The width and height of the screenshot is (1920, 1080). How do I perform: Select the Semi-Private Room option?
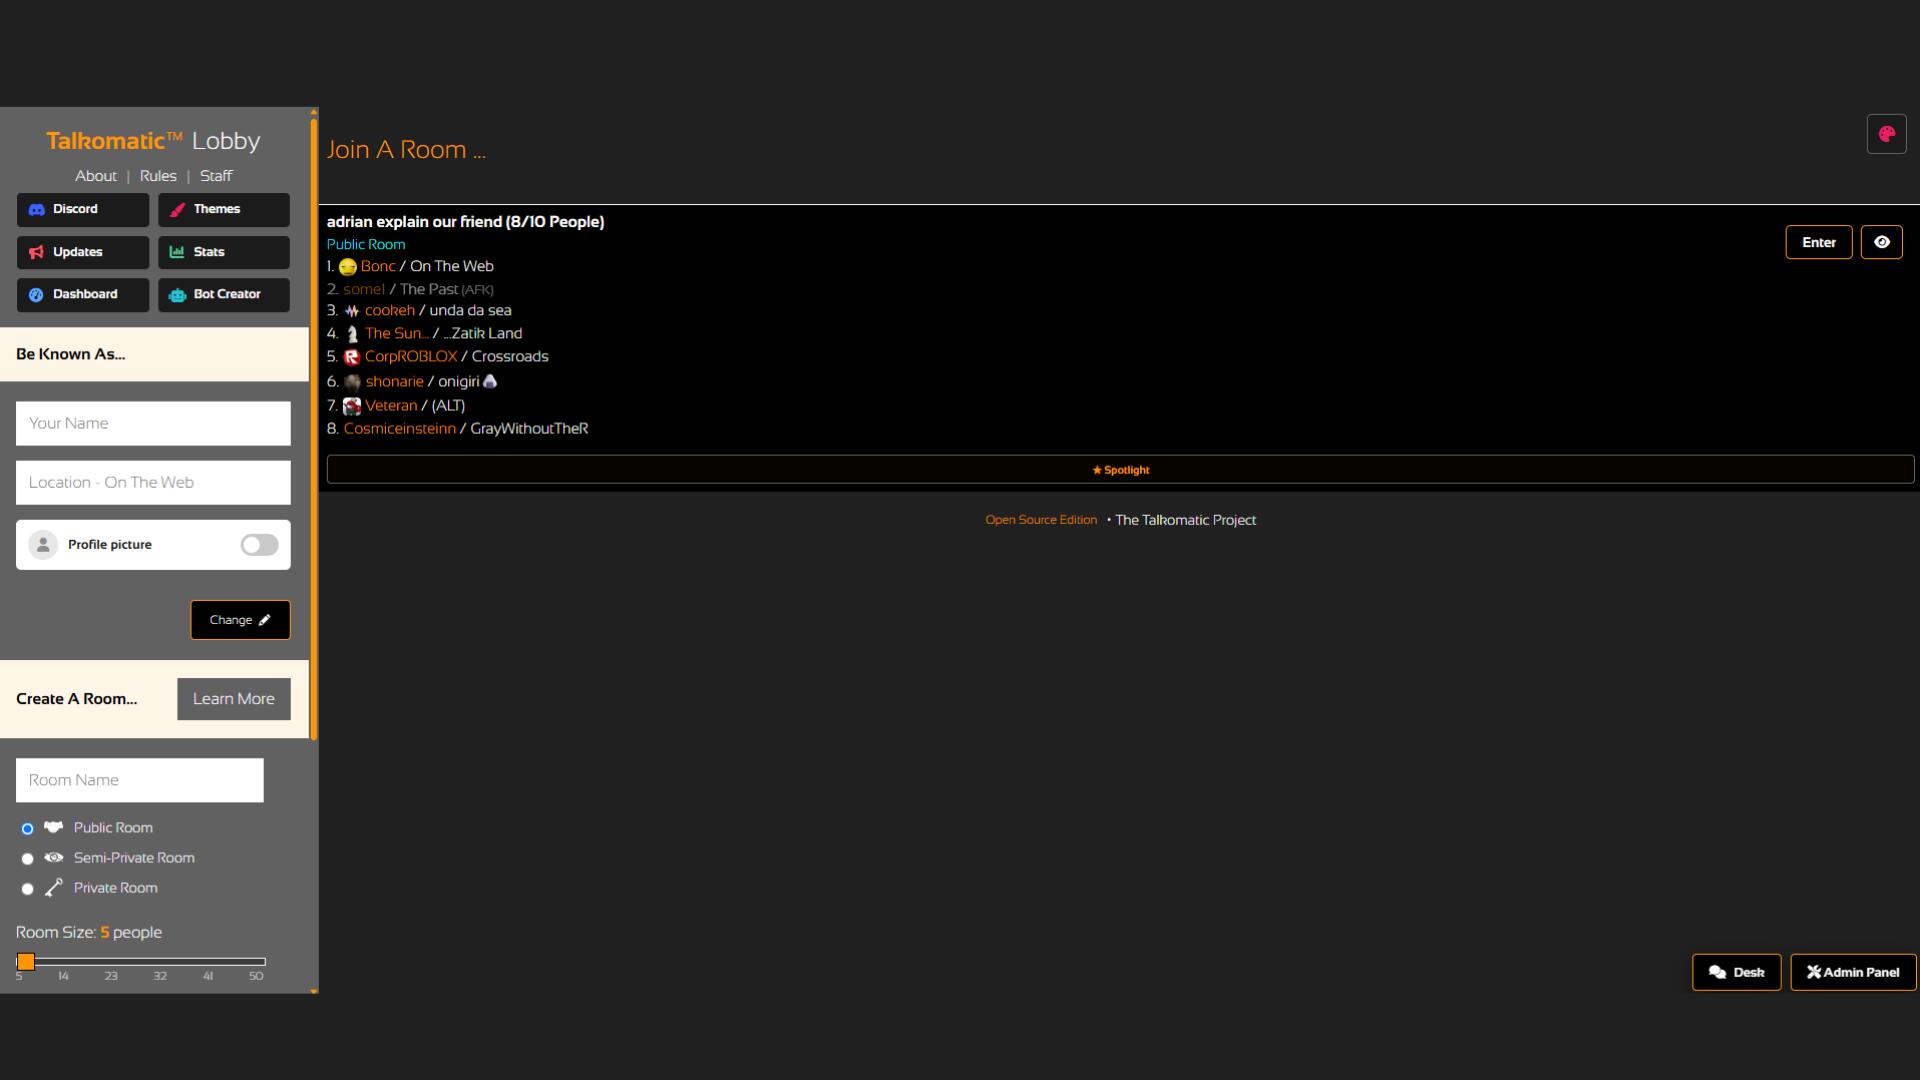27,858
